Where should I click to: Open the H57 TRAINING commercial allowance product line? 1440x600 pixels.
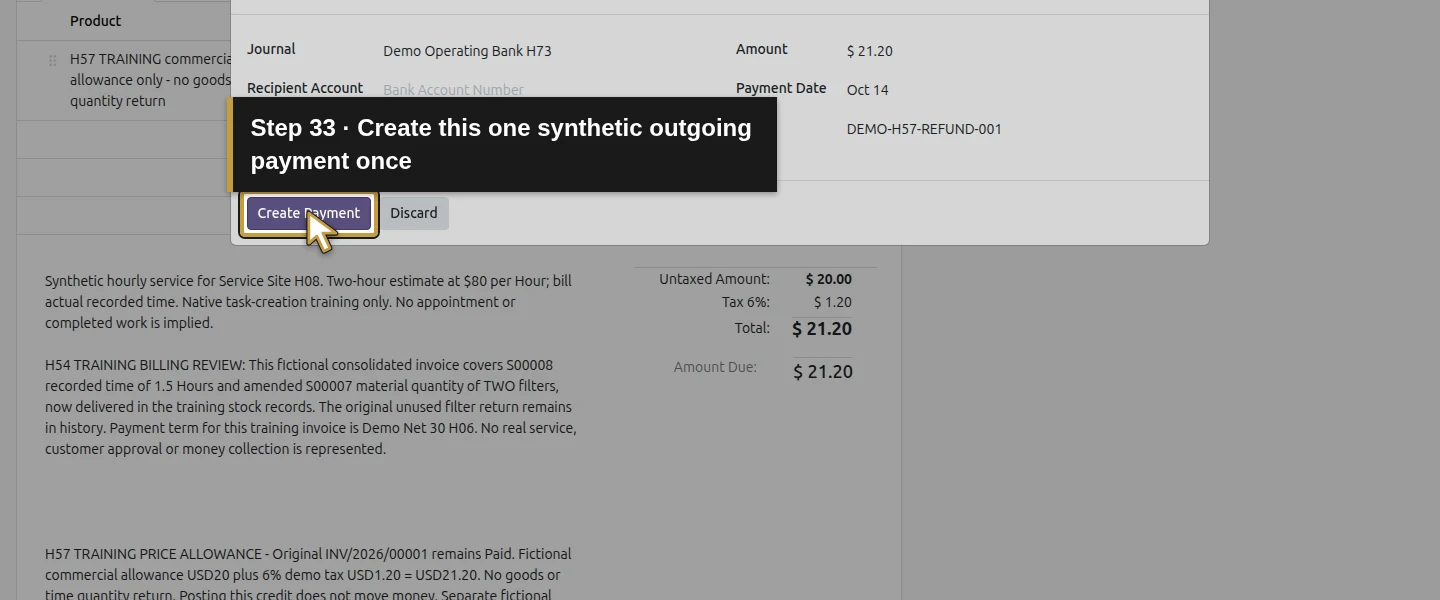(150, 80)
